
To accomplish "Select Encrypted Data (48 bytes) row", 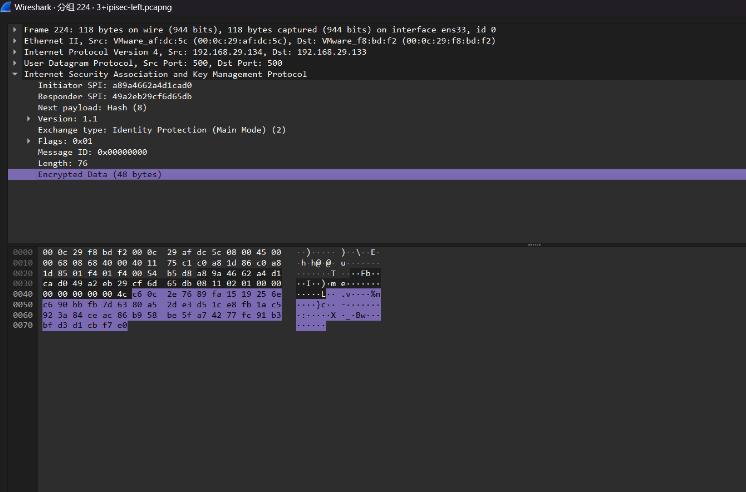I will pos(377,175).
